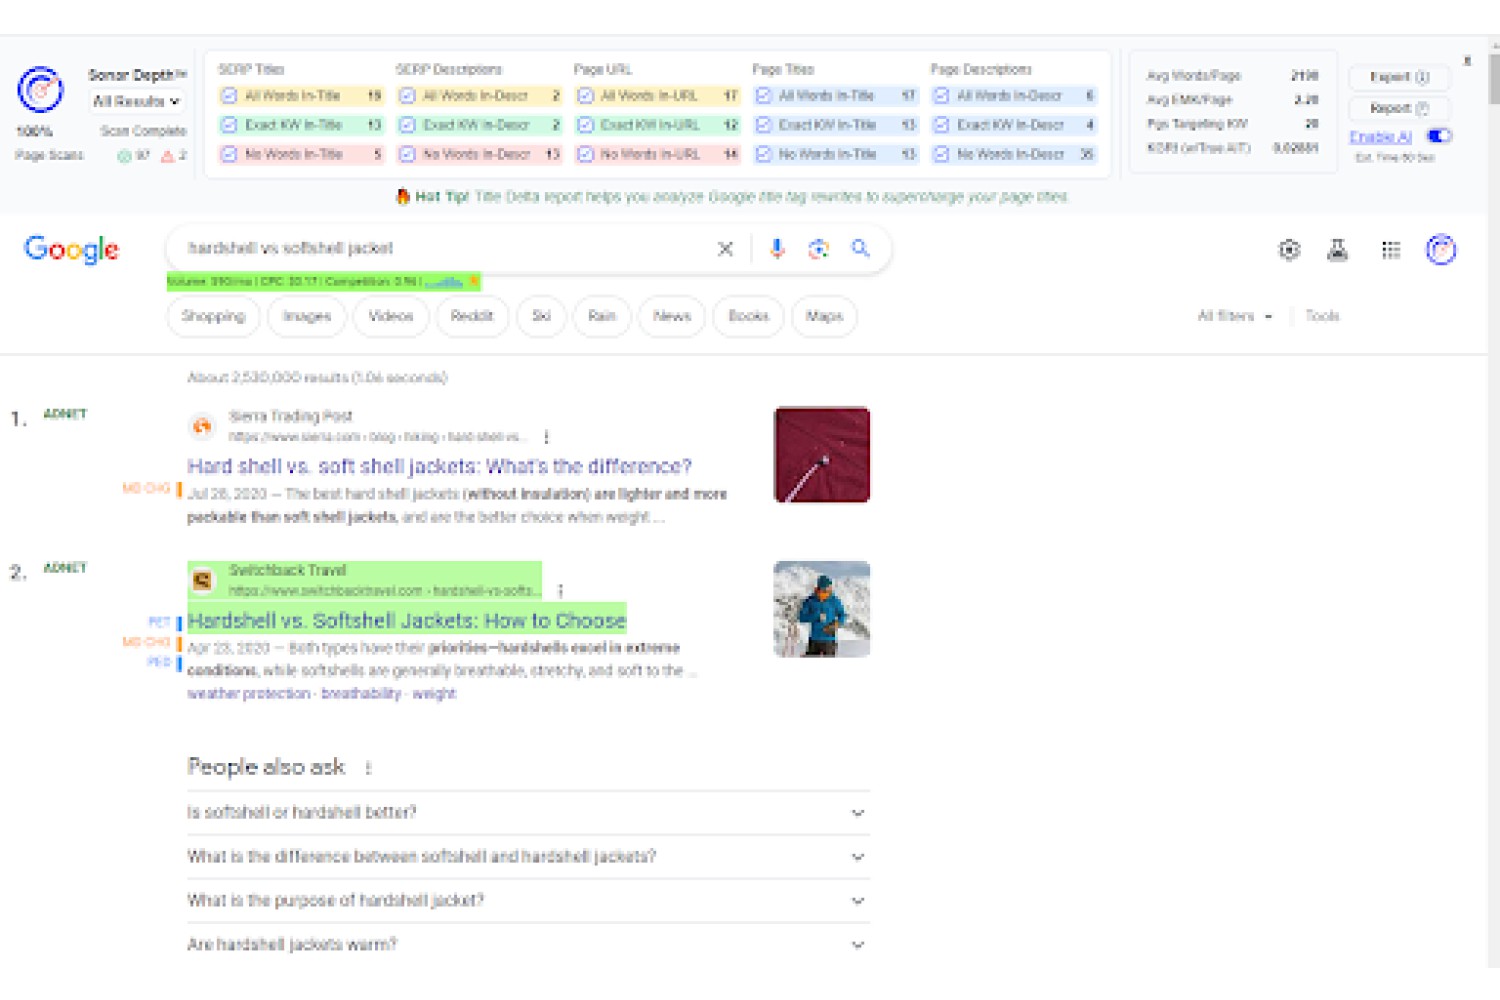1500x1000 pixels.
Task: Open the All filters dropdown
Action: [1235, 316]
